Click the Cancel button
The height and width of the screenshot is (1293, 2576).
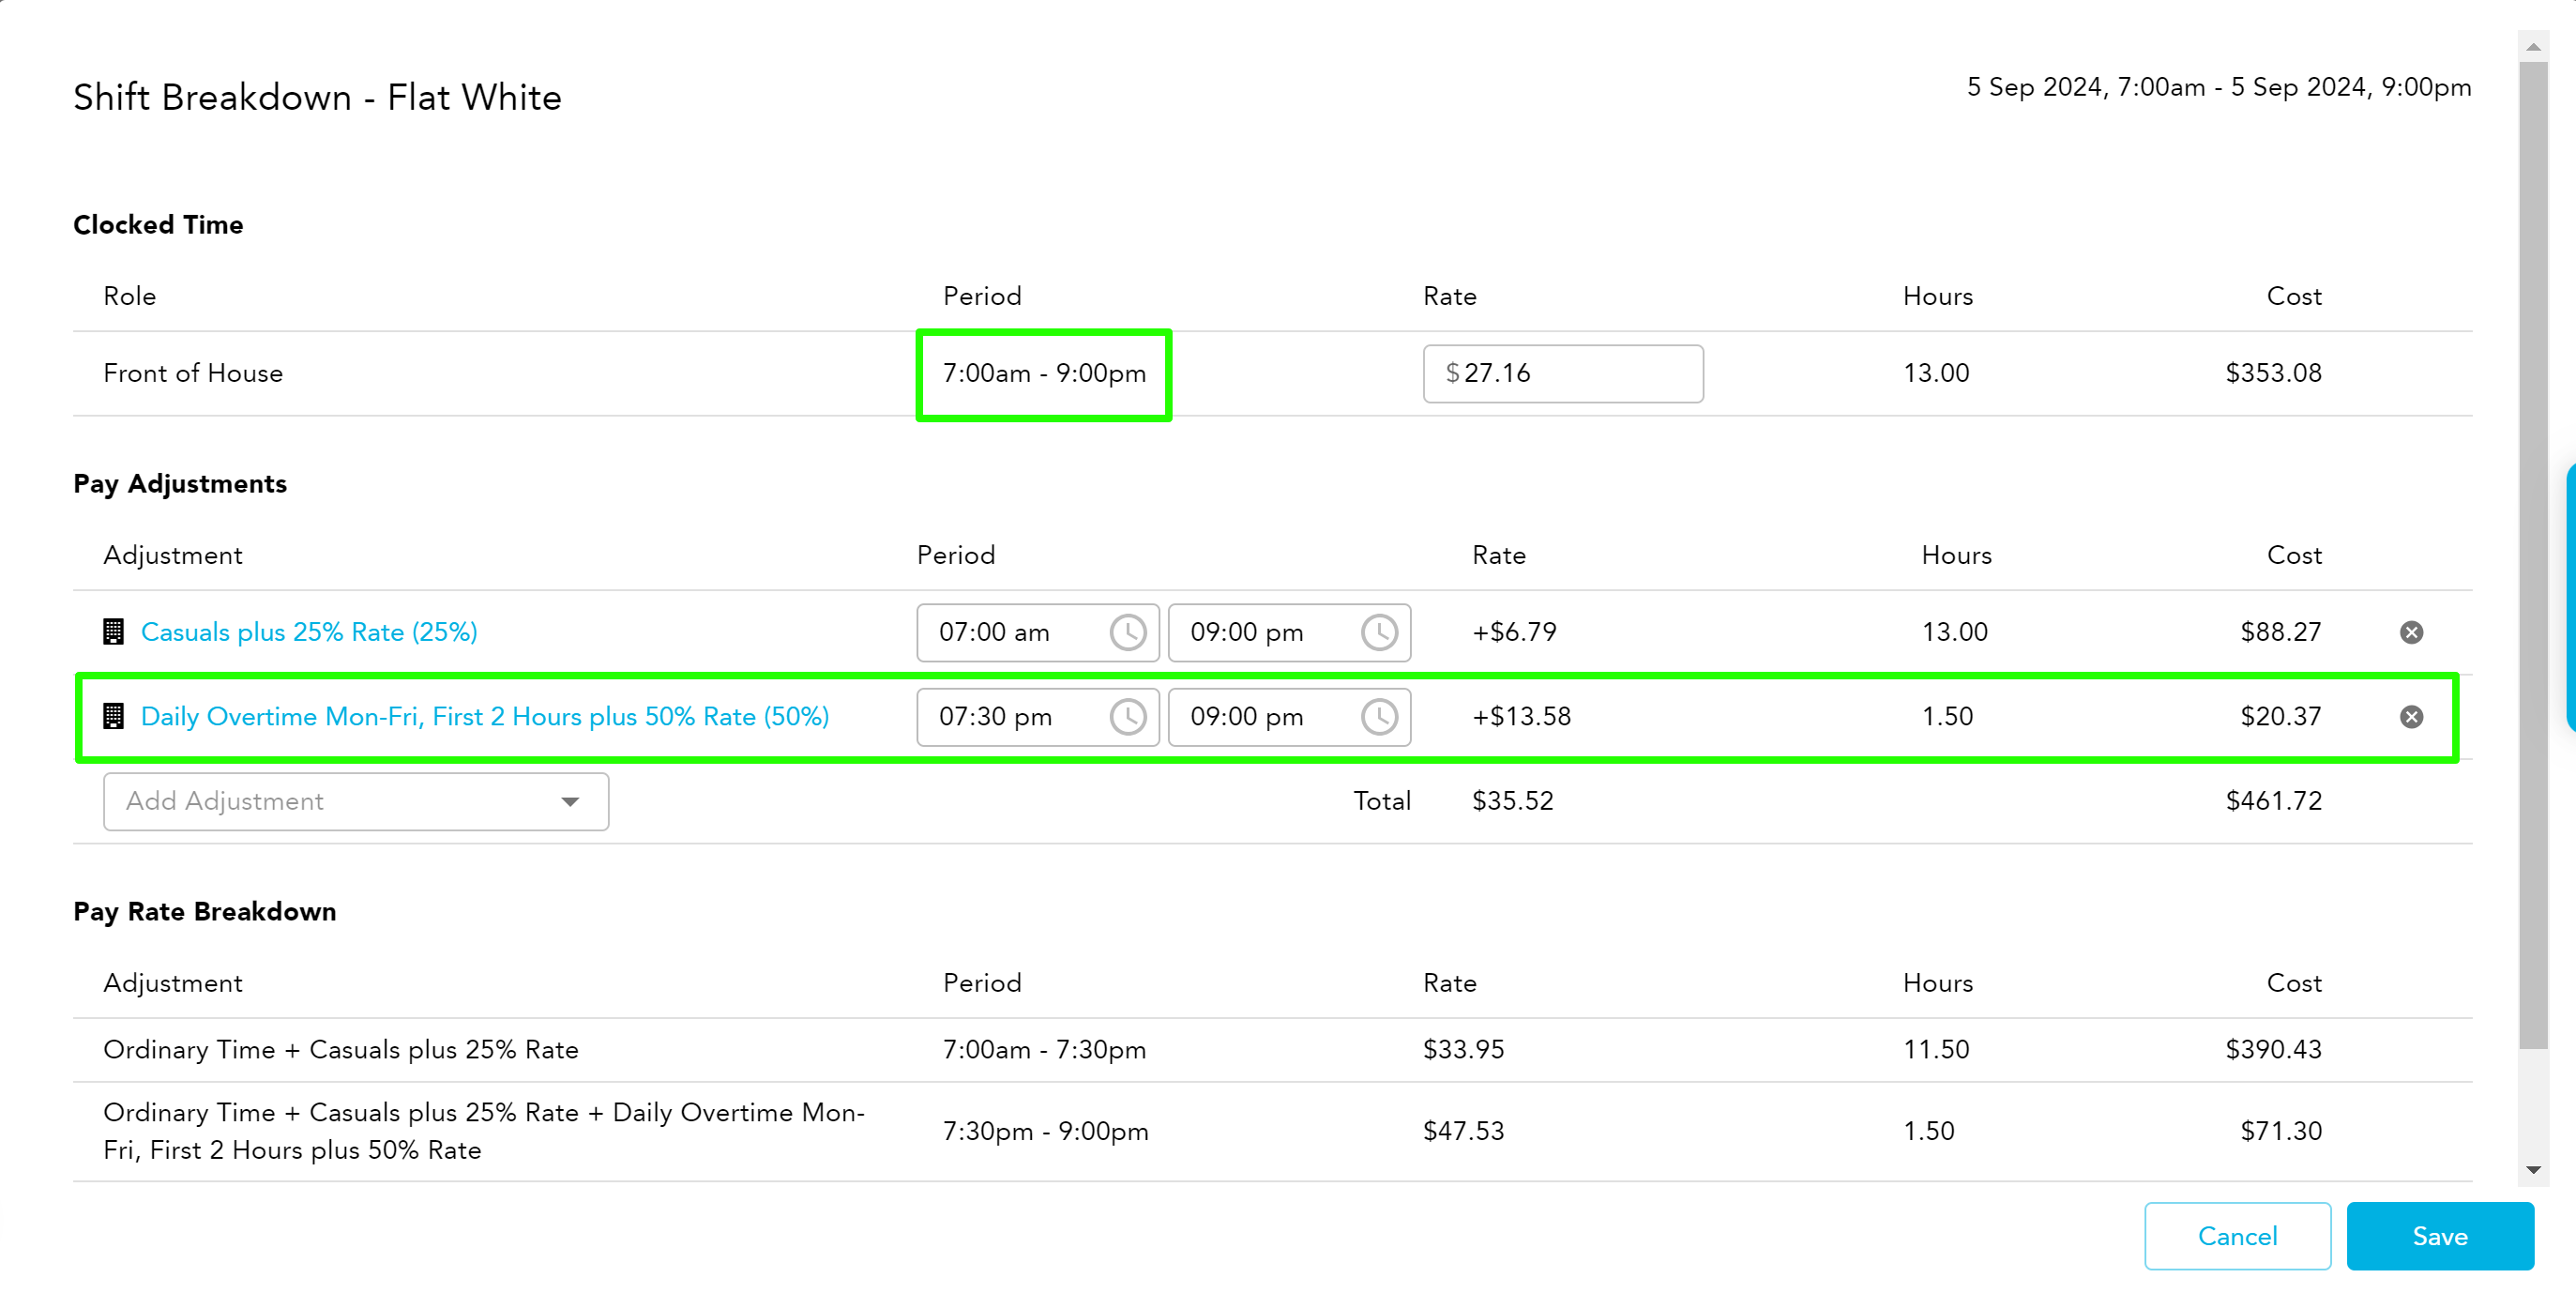tap(2237, 1236)
